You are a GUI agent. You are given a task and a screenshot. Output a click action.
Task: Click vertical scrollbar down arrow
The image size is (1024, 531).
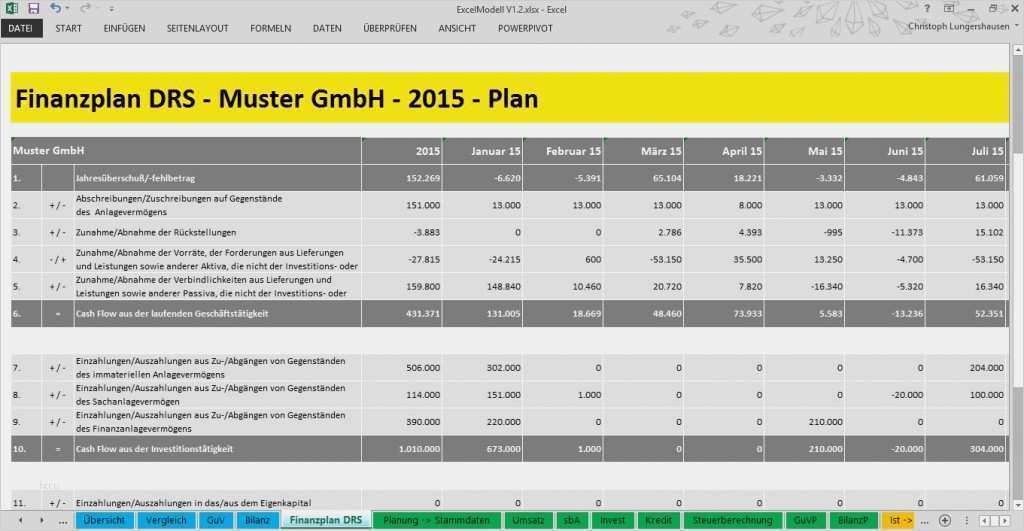pyautogui.click(x=1017, y=505)
